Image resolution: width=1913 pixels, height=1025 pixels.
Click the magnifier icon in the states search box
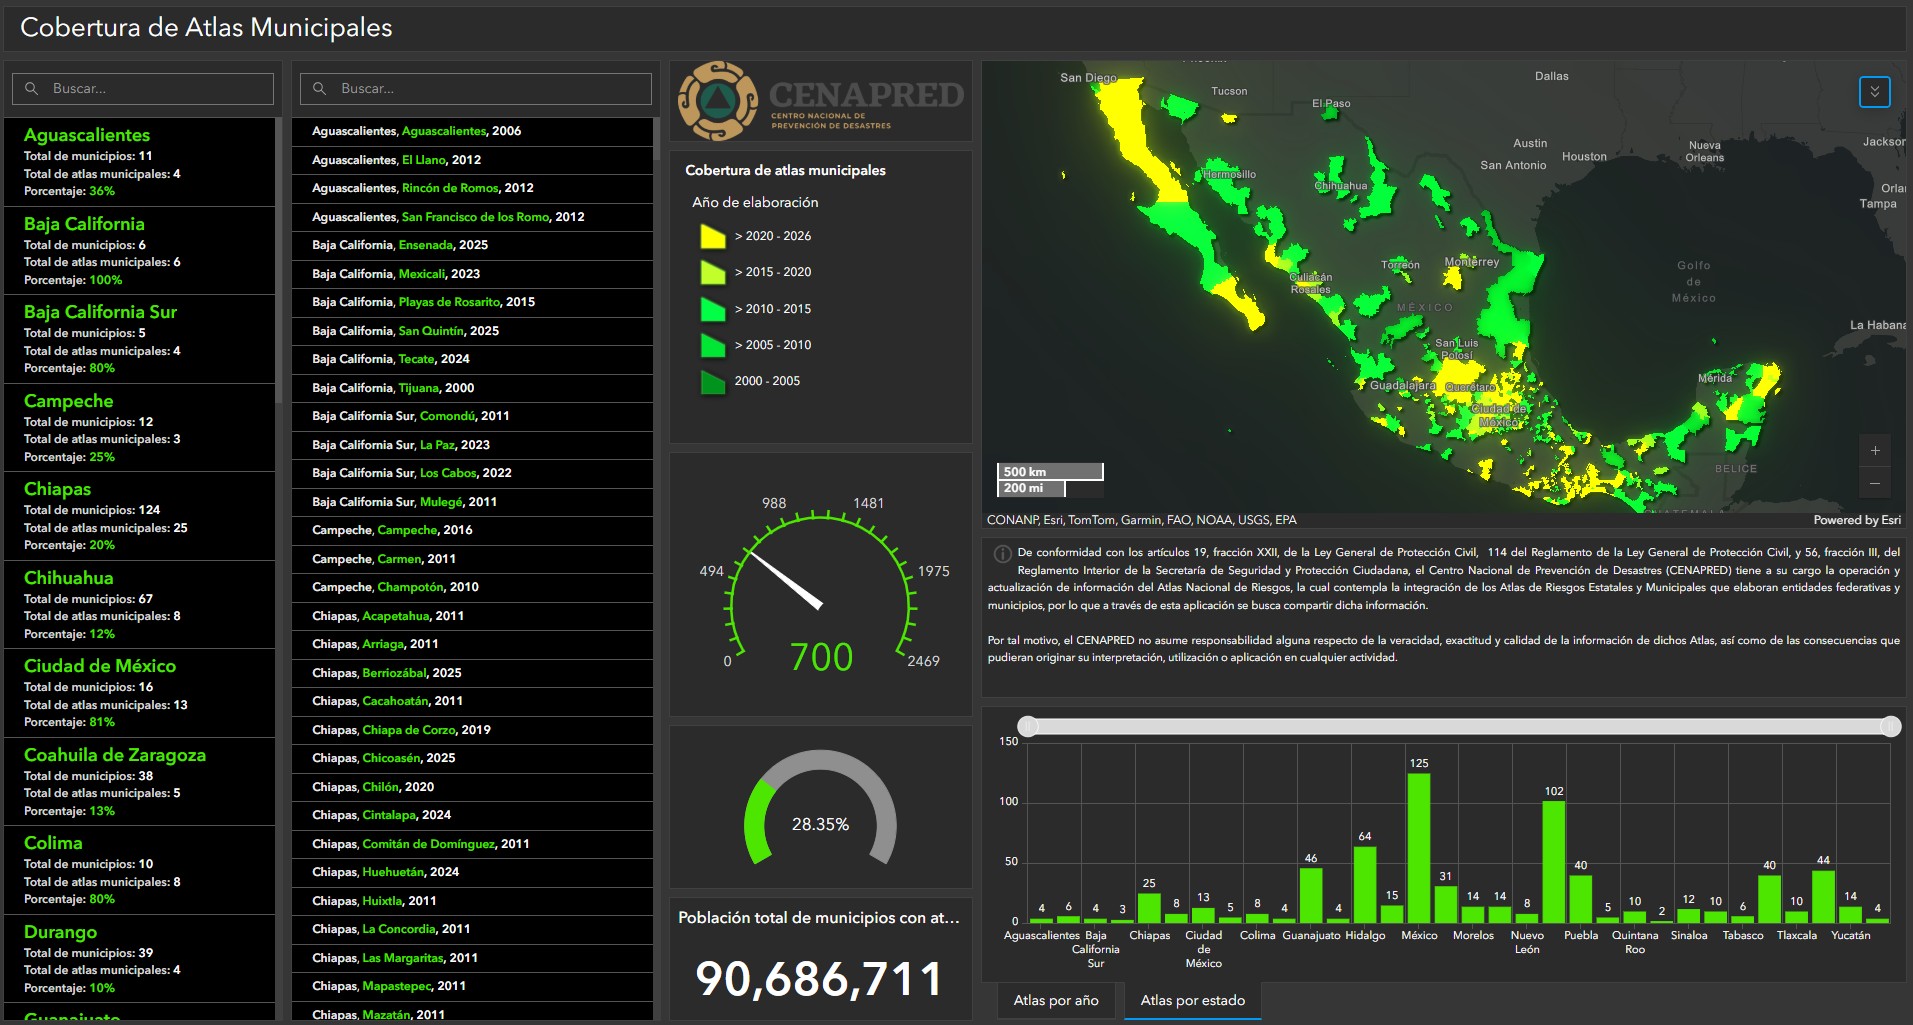point(32,89)
